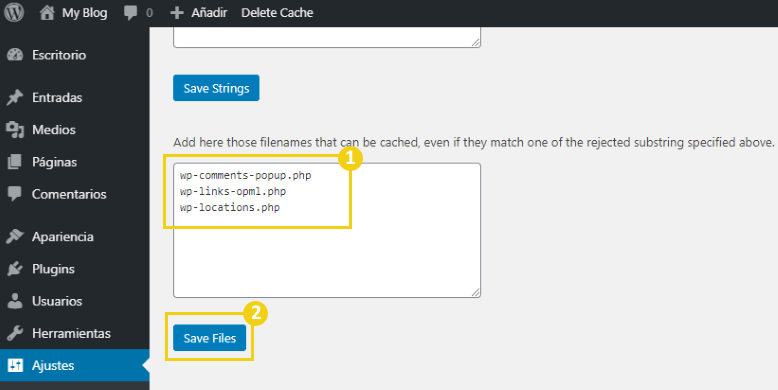Click the Save Files button
The width and height of the screenshot is (778, 390).
point(209,338)
